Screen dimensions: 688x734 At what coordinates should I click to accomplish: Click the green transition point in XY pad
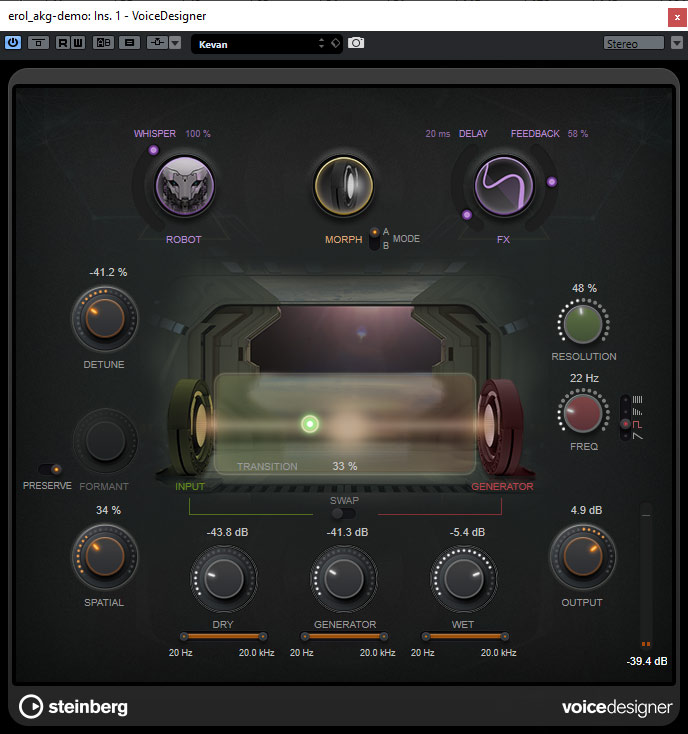tap(310, 424)
